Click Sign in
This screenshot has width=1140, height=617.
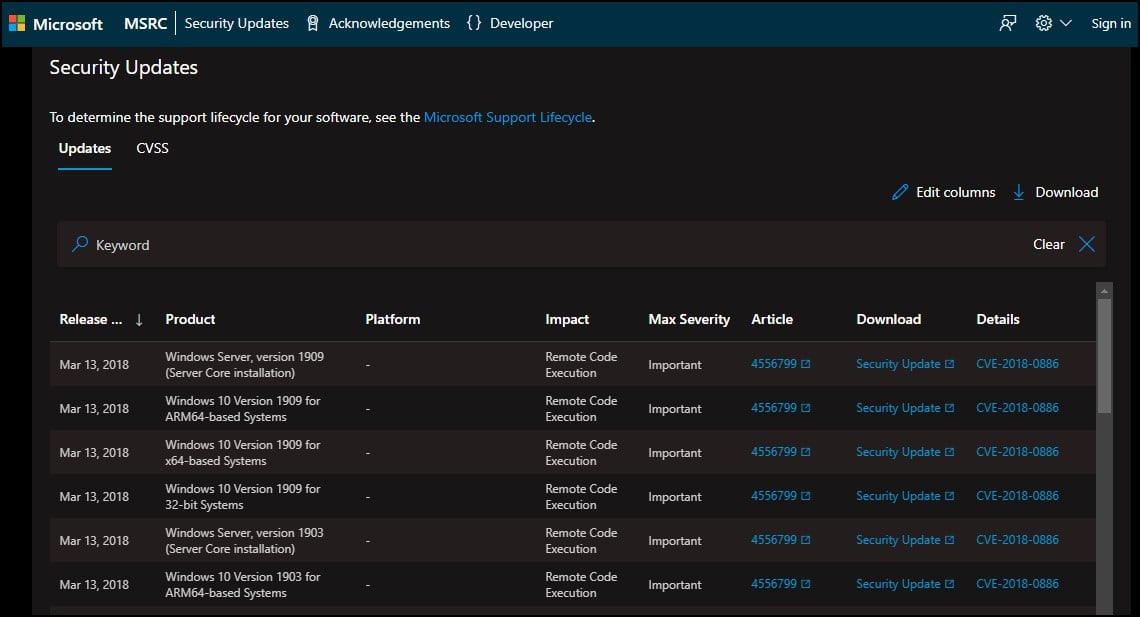pyautogui.click(x=1111, y=23)
